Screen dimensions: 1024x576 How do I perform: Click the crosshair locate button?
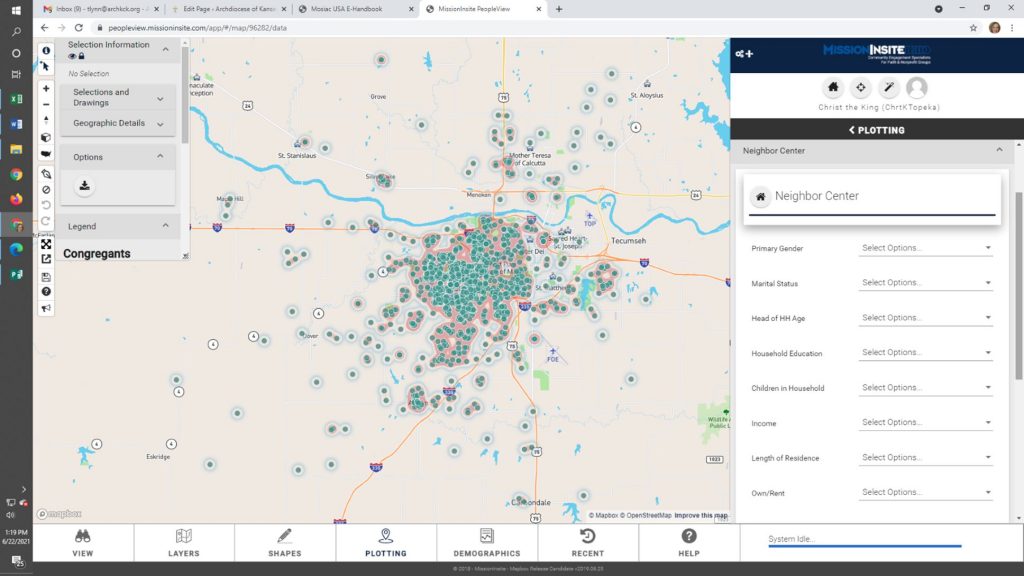click(x=861, y=88)
